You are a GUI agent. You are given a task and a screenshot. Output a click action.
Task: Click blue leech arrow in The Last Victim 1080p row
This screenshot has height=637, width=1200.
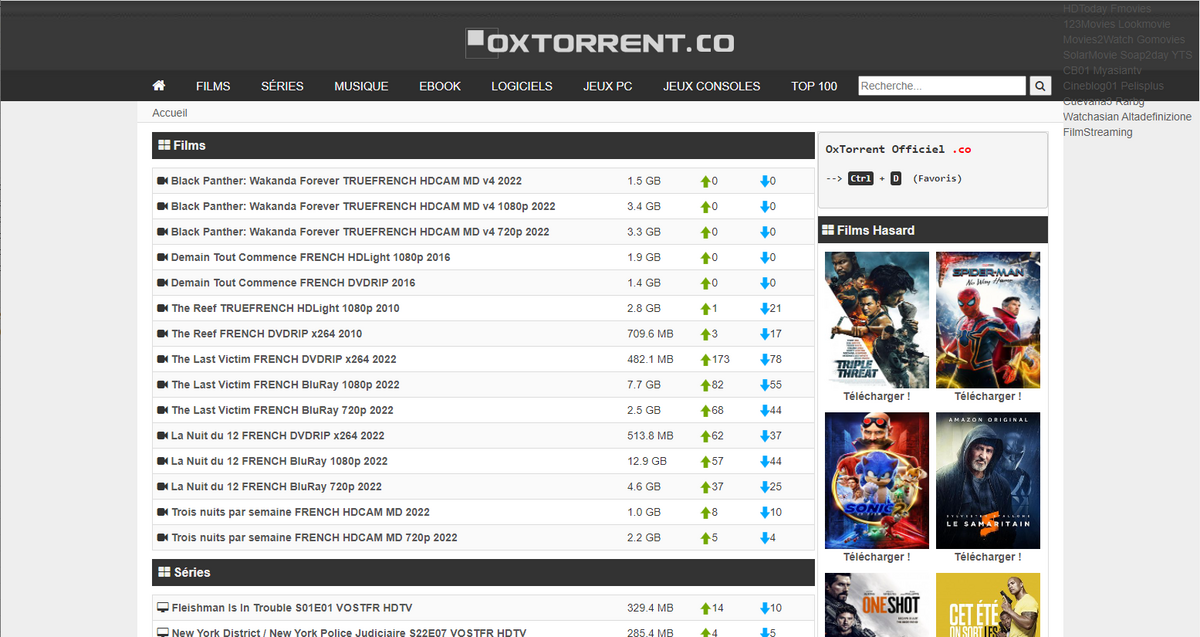(x=765, y=385)
